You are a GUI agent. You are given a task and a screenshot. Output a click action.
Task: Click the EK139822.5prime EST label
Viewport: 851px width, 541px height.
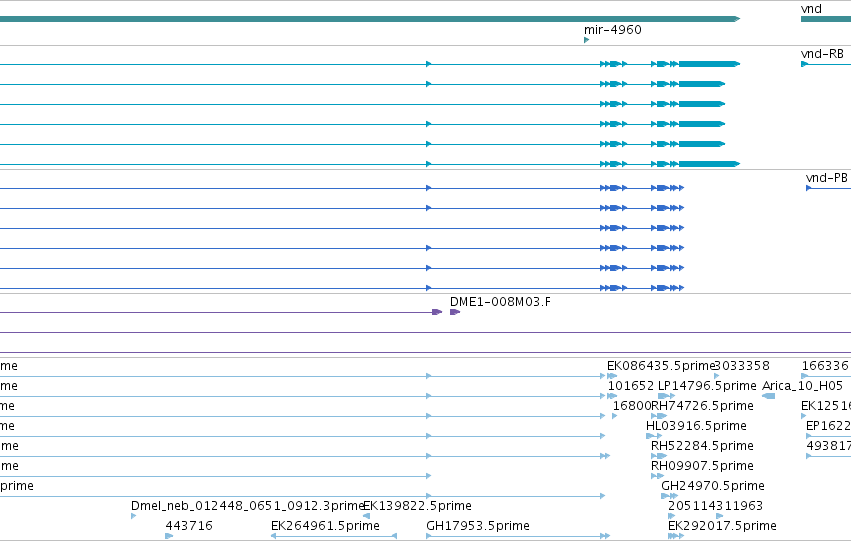pos(417,506)
